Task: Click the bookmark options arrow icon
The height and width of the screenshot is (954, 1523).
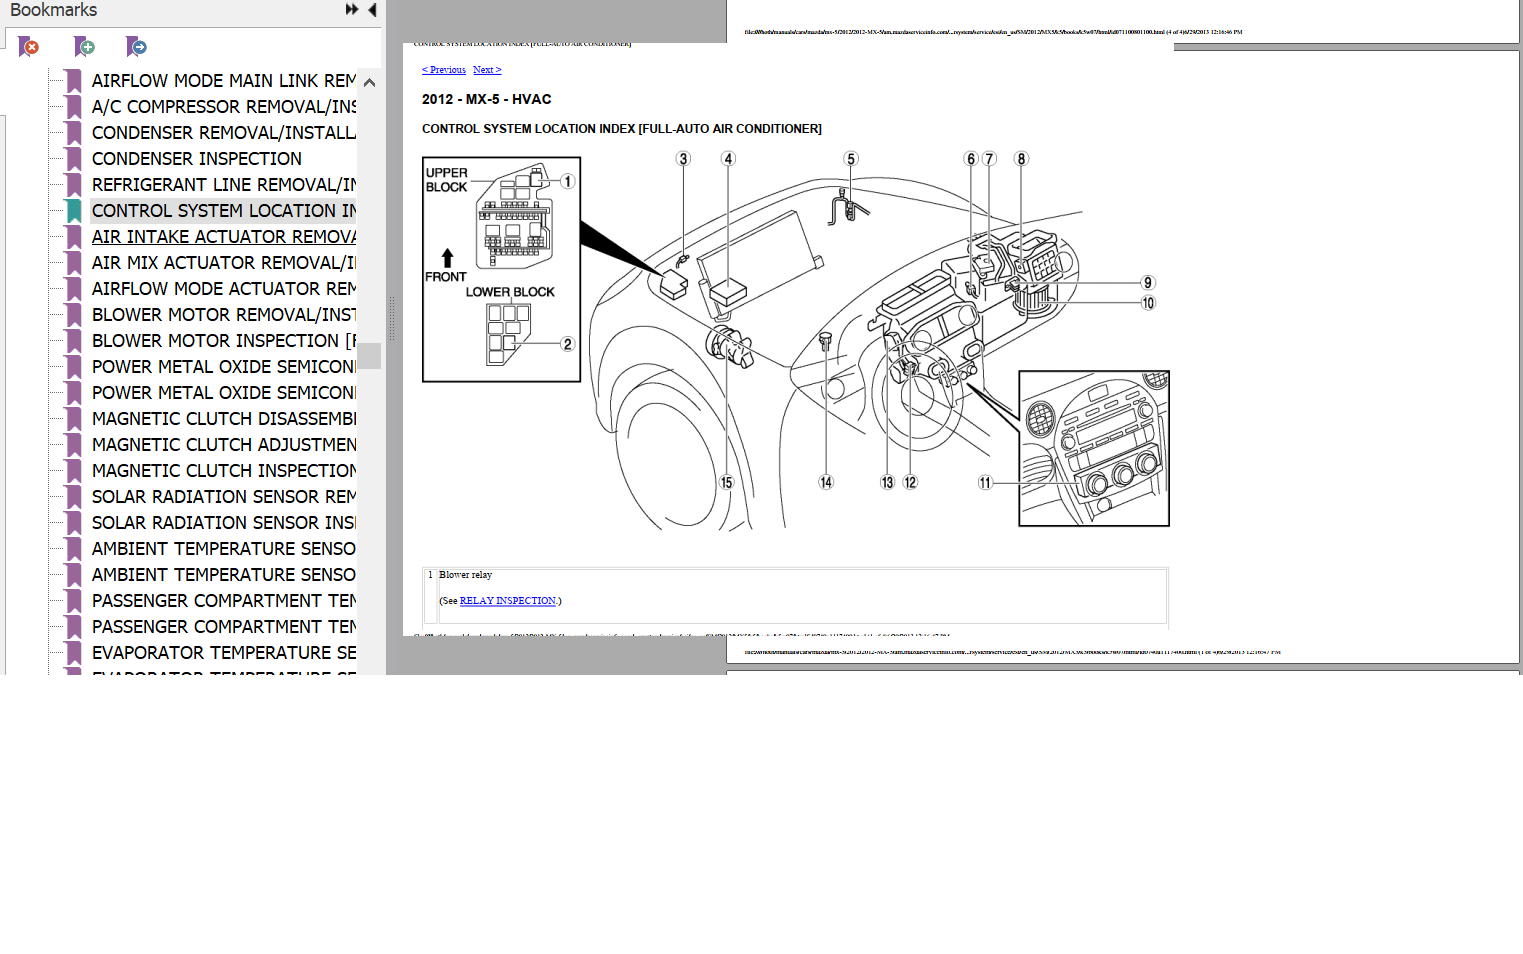Action: 136,46
